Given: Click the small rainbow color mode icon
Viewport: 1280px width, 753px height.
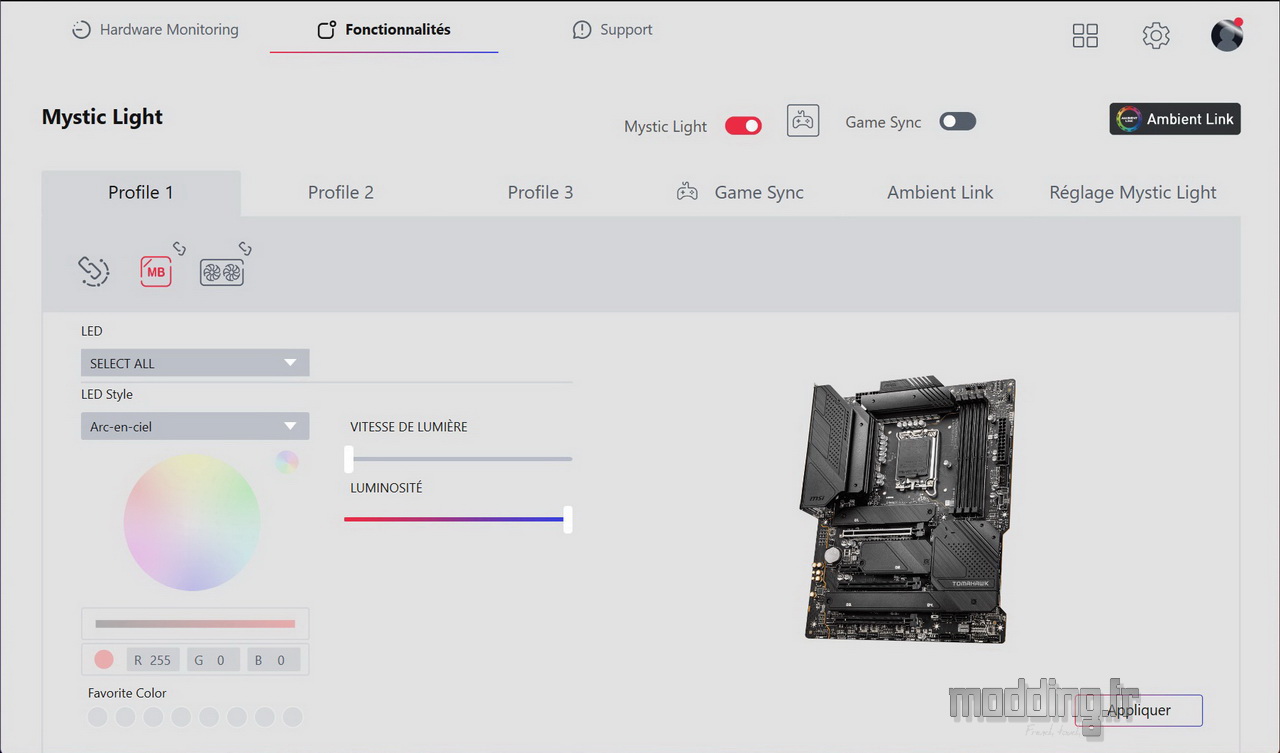Looking at the screenshot, I should (x=287, y=462).
